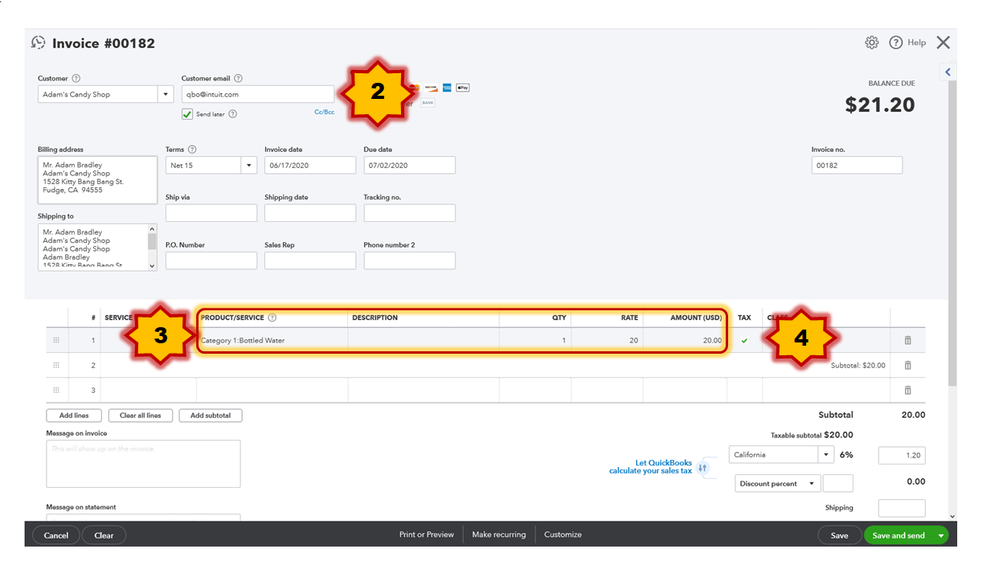Image resolution: width=999 pixels, height=578 pixels.
Task: Open the settings gear icon
Action: (872, 43)
